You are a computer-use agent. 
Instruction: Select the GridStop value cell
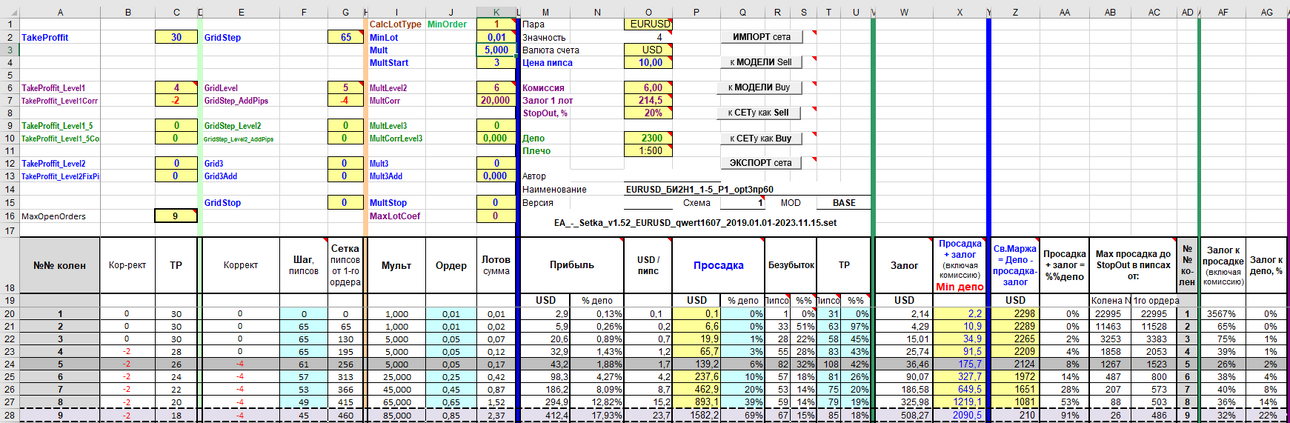[x=345, y=203]
